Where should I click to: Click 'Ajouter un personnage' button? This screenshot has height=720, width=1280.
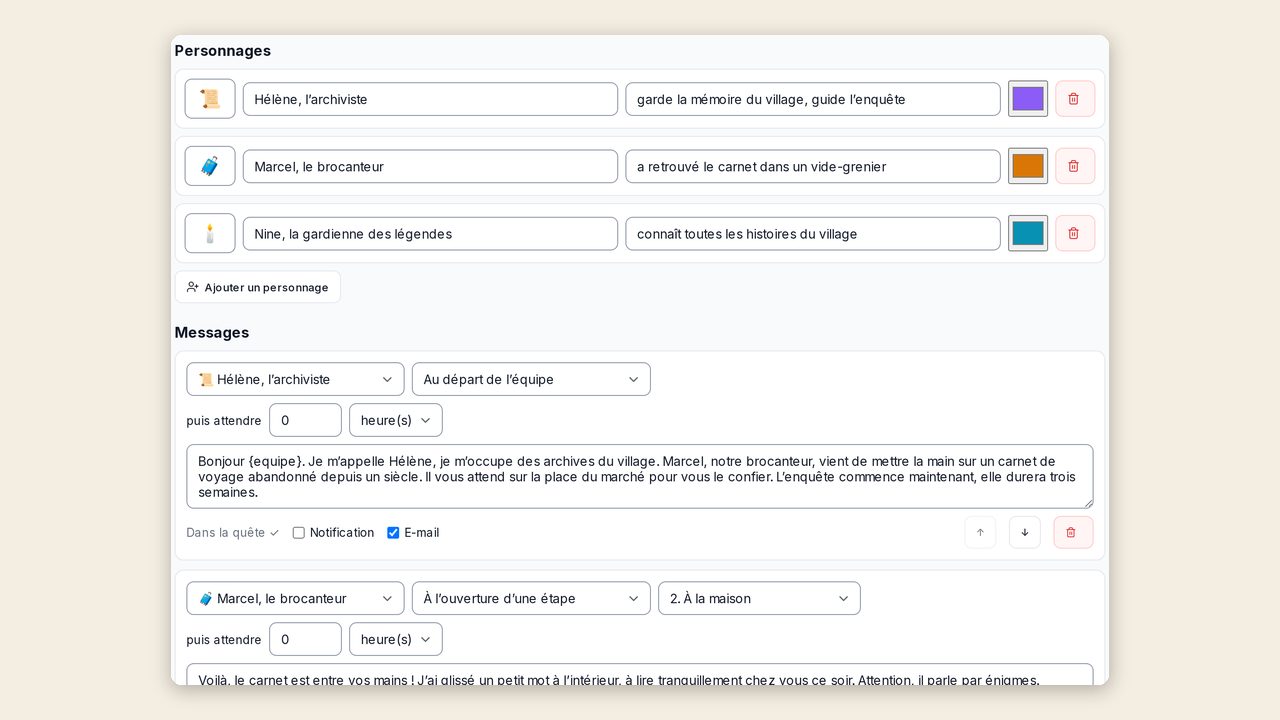(x=258, y=287)
